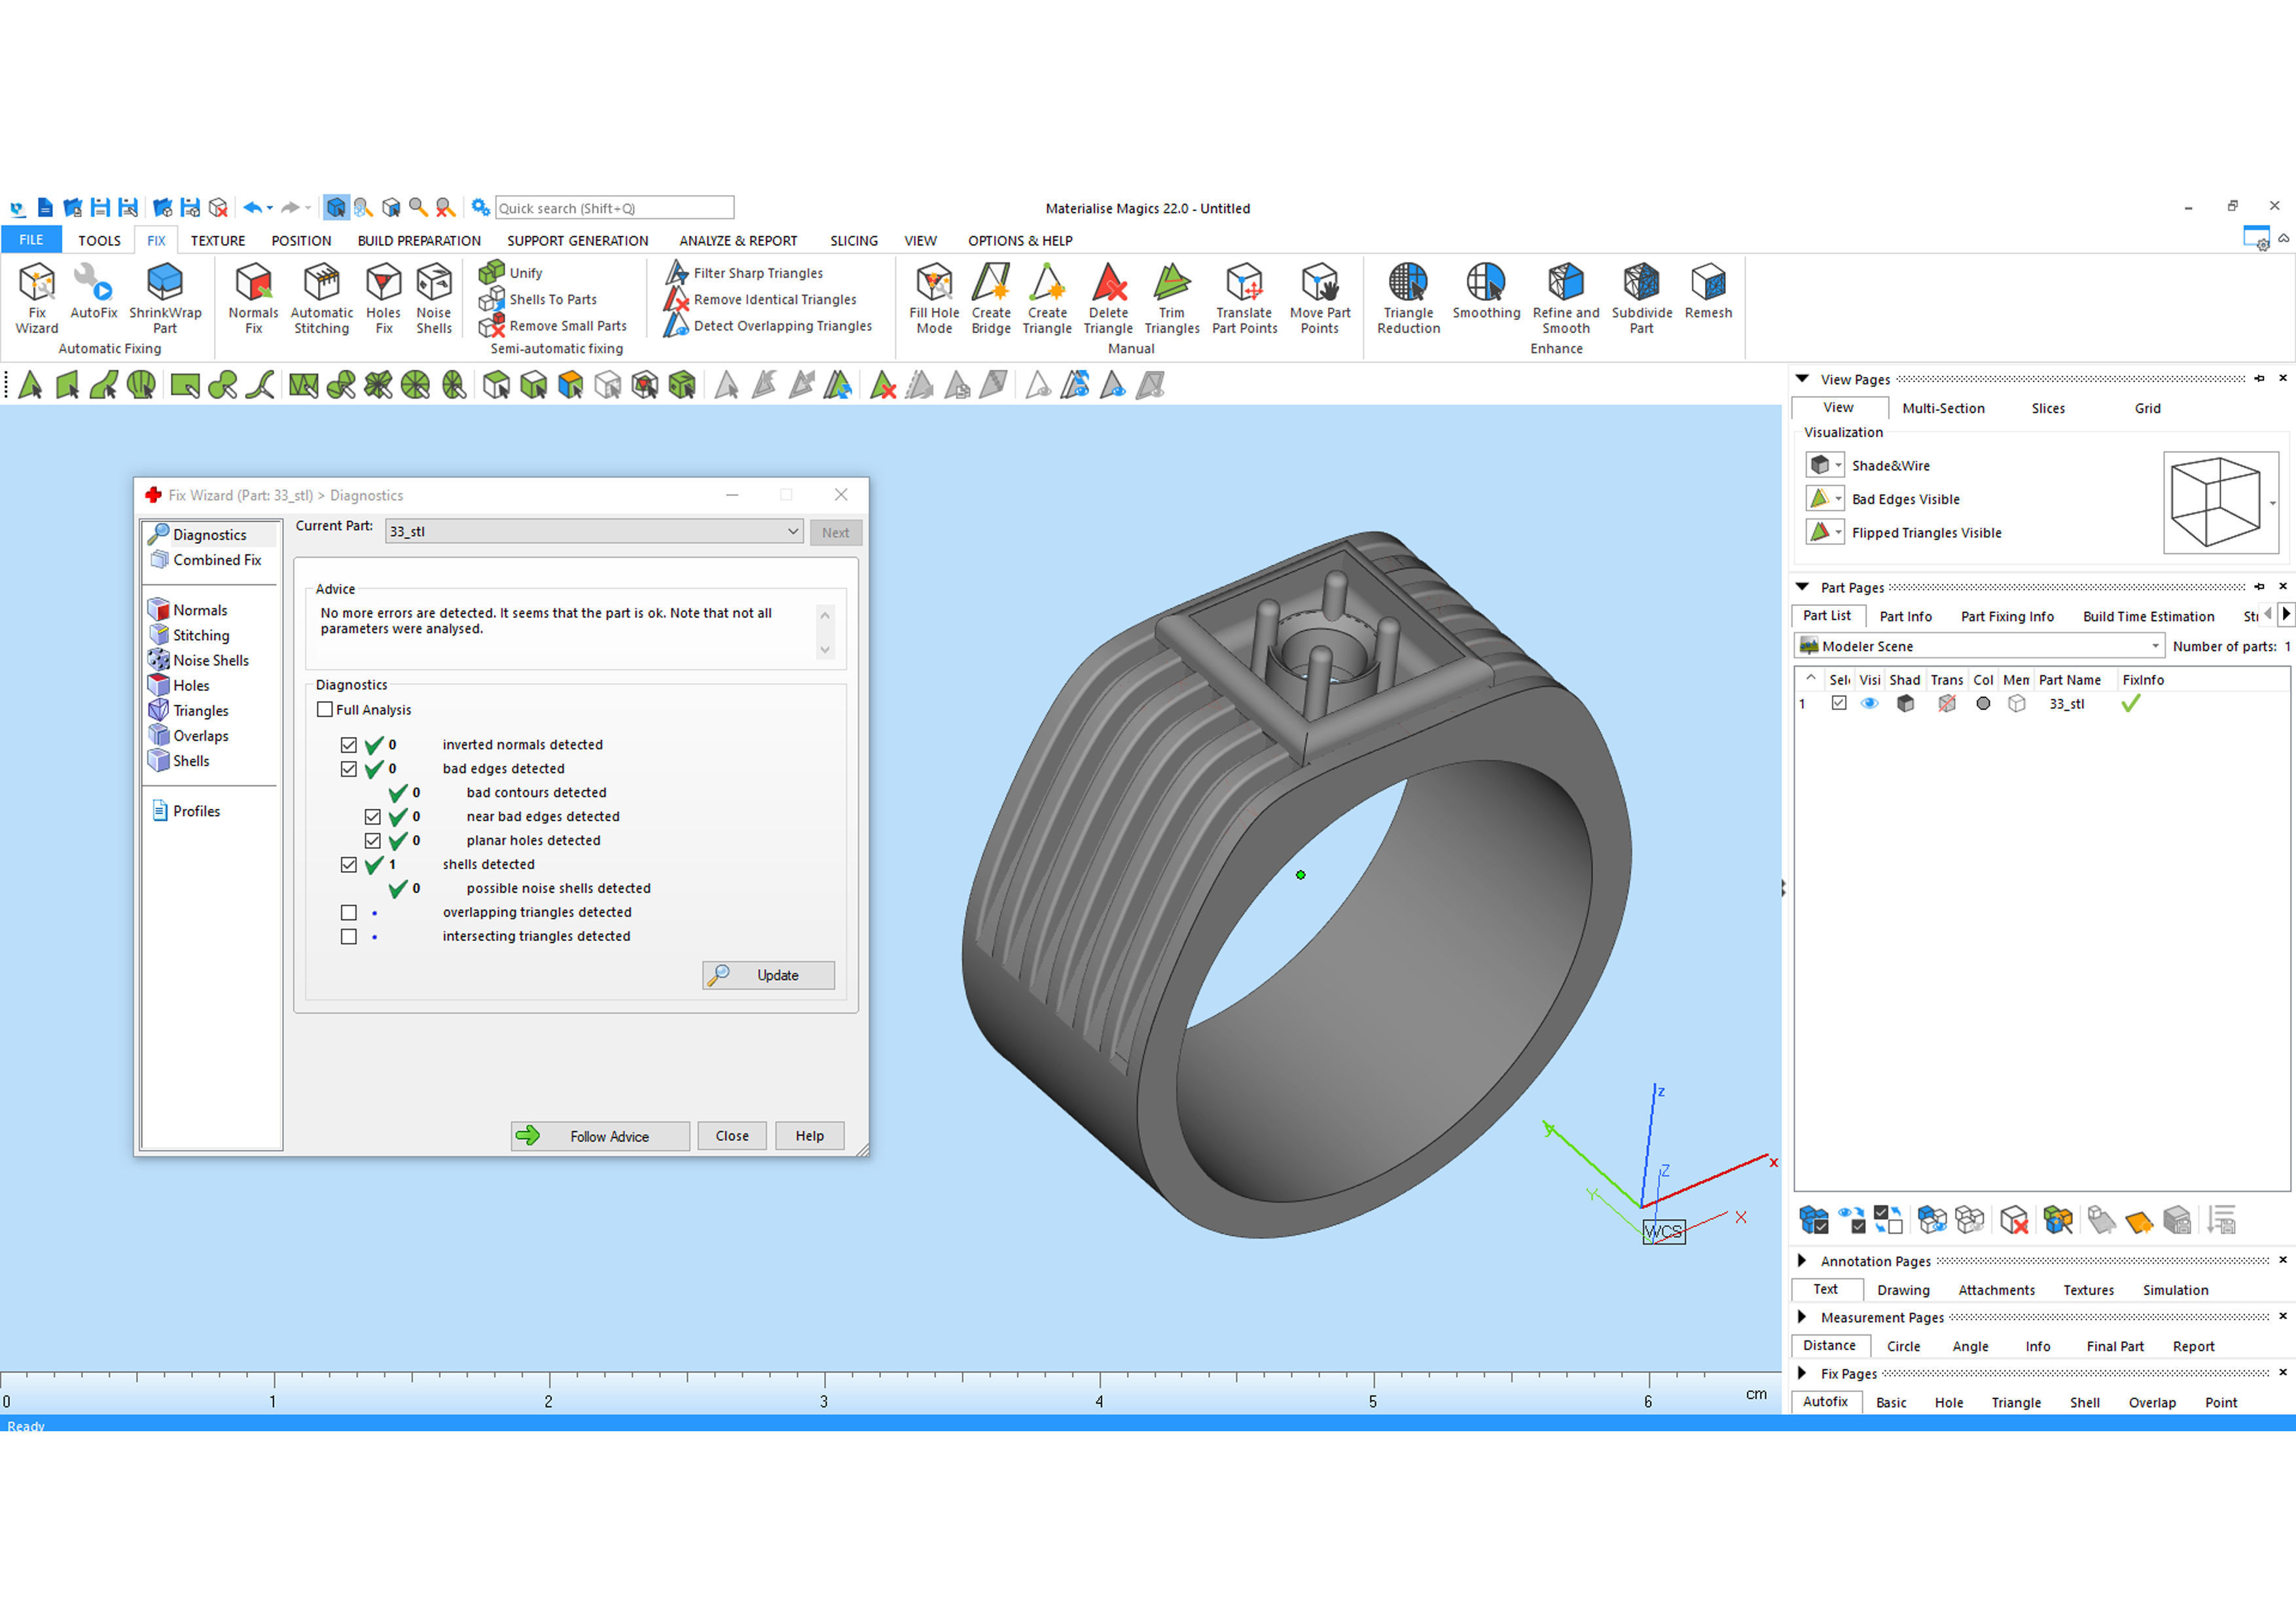Close the Fix Wizard via Close button
Image resolution: width=2296 pixels, height=1623 pixels.
pyautogui.click(x=732, y=1136)
